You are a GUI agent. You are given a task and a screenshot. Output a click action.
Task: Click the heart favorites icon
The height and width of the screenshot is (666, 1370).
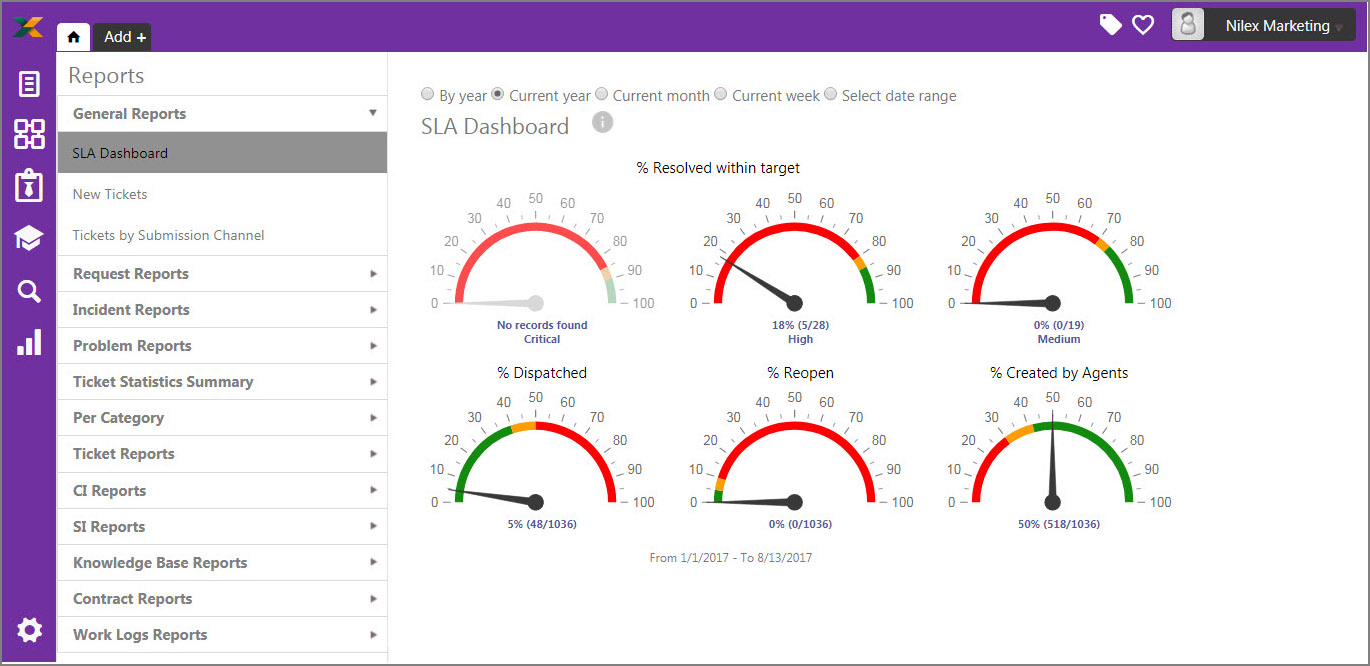click(1143, 25)
